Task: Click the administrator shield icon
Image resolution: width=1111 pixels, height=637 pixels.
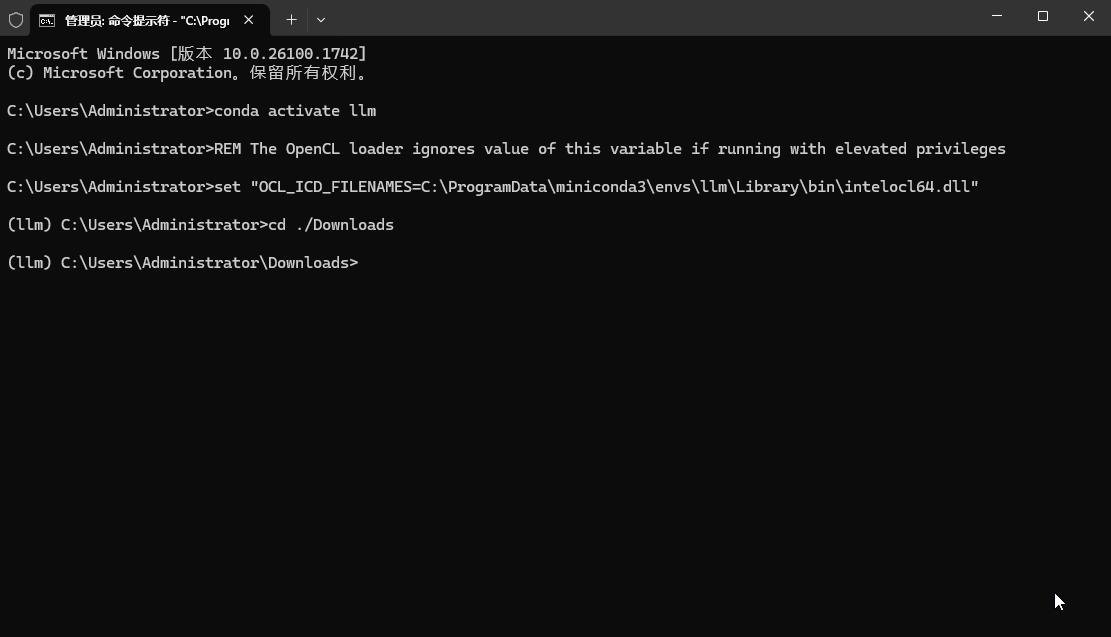Action: [16, 19]
